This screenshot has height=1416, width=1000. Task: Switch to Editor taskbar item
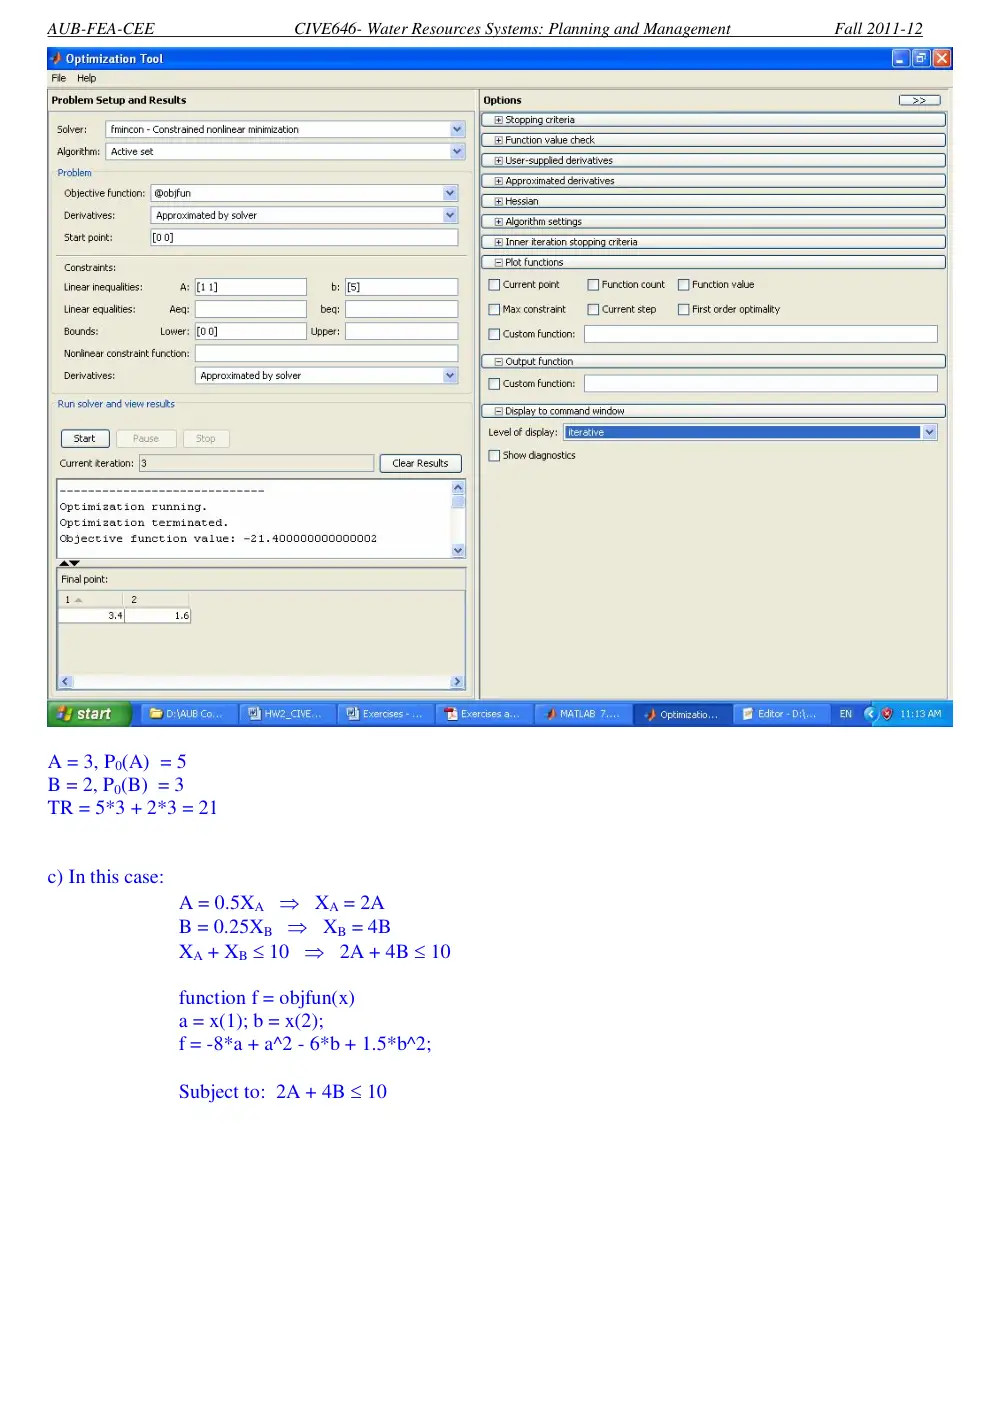pyautogui.click(x=781, y=714)
